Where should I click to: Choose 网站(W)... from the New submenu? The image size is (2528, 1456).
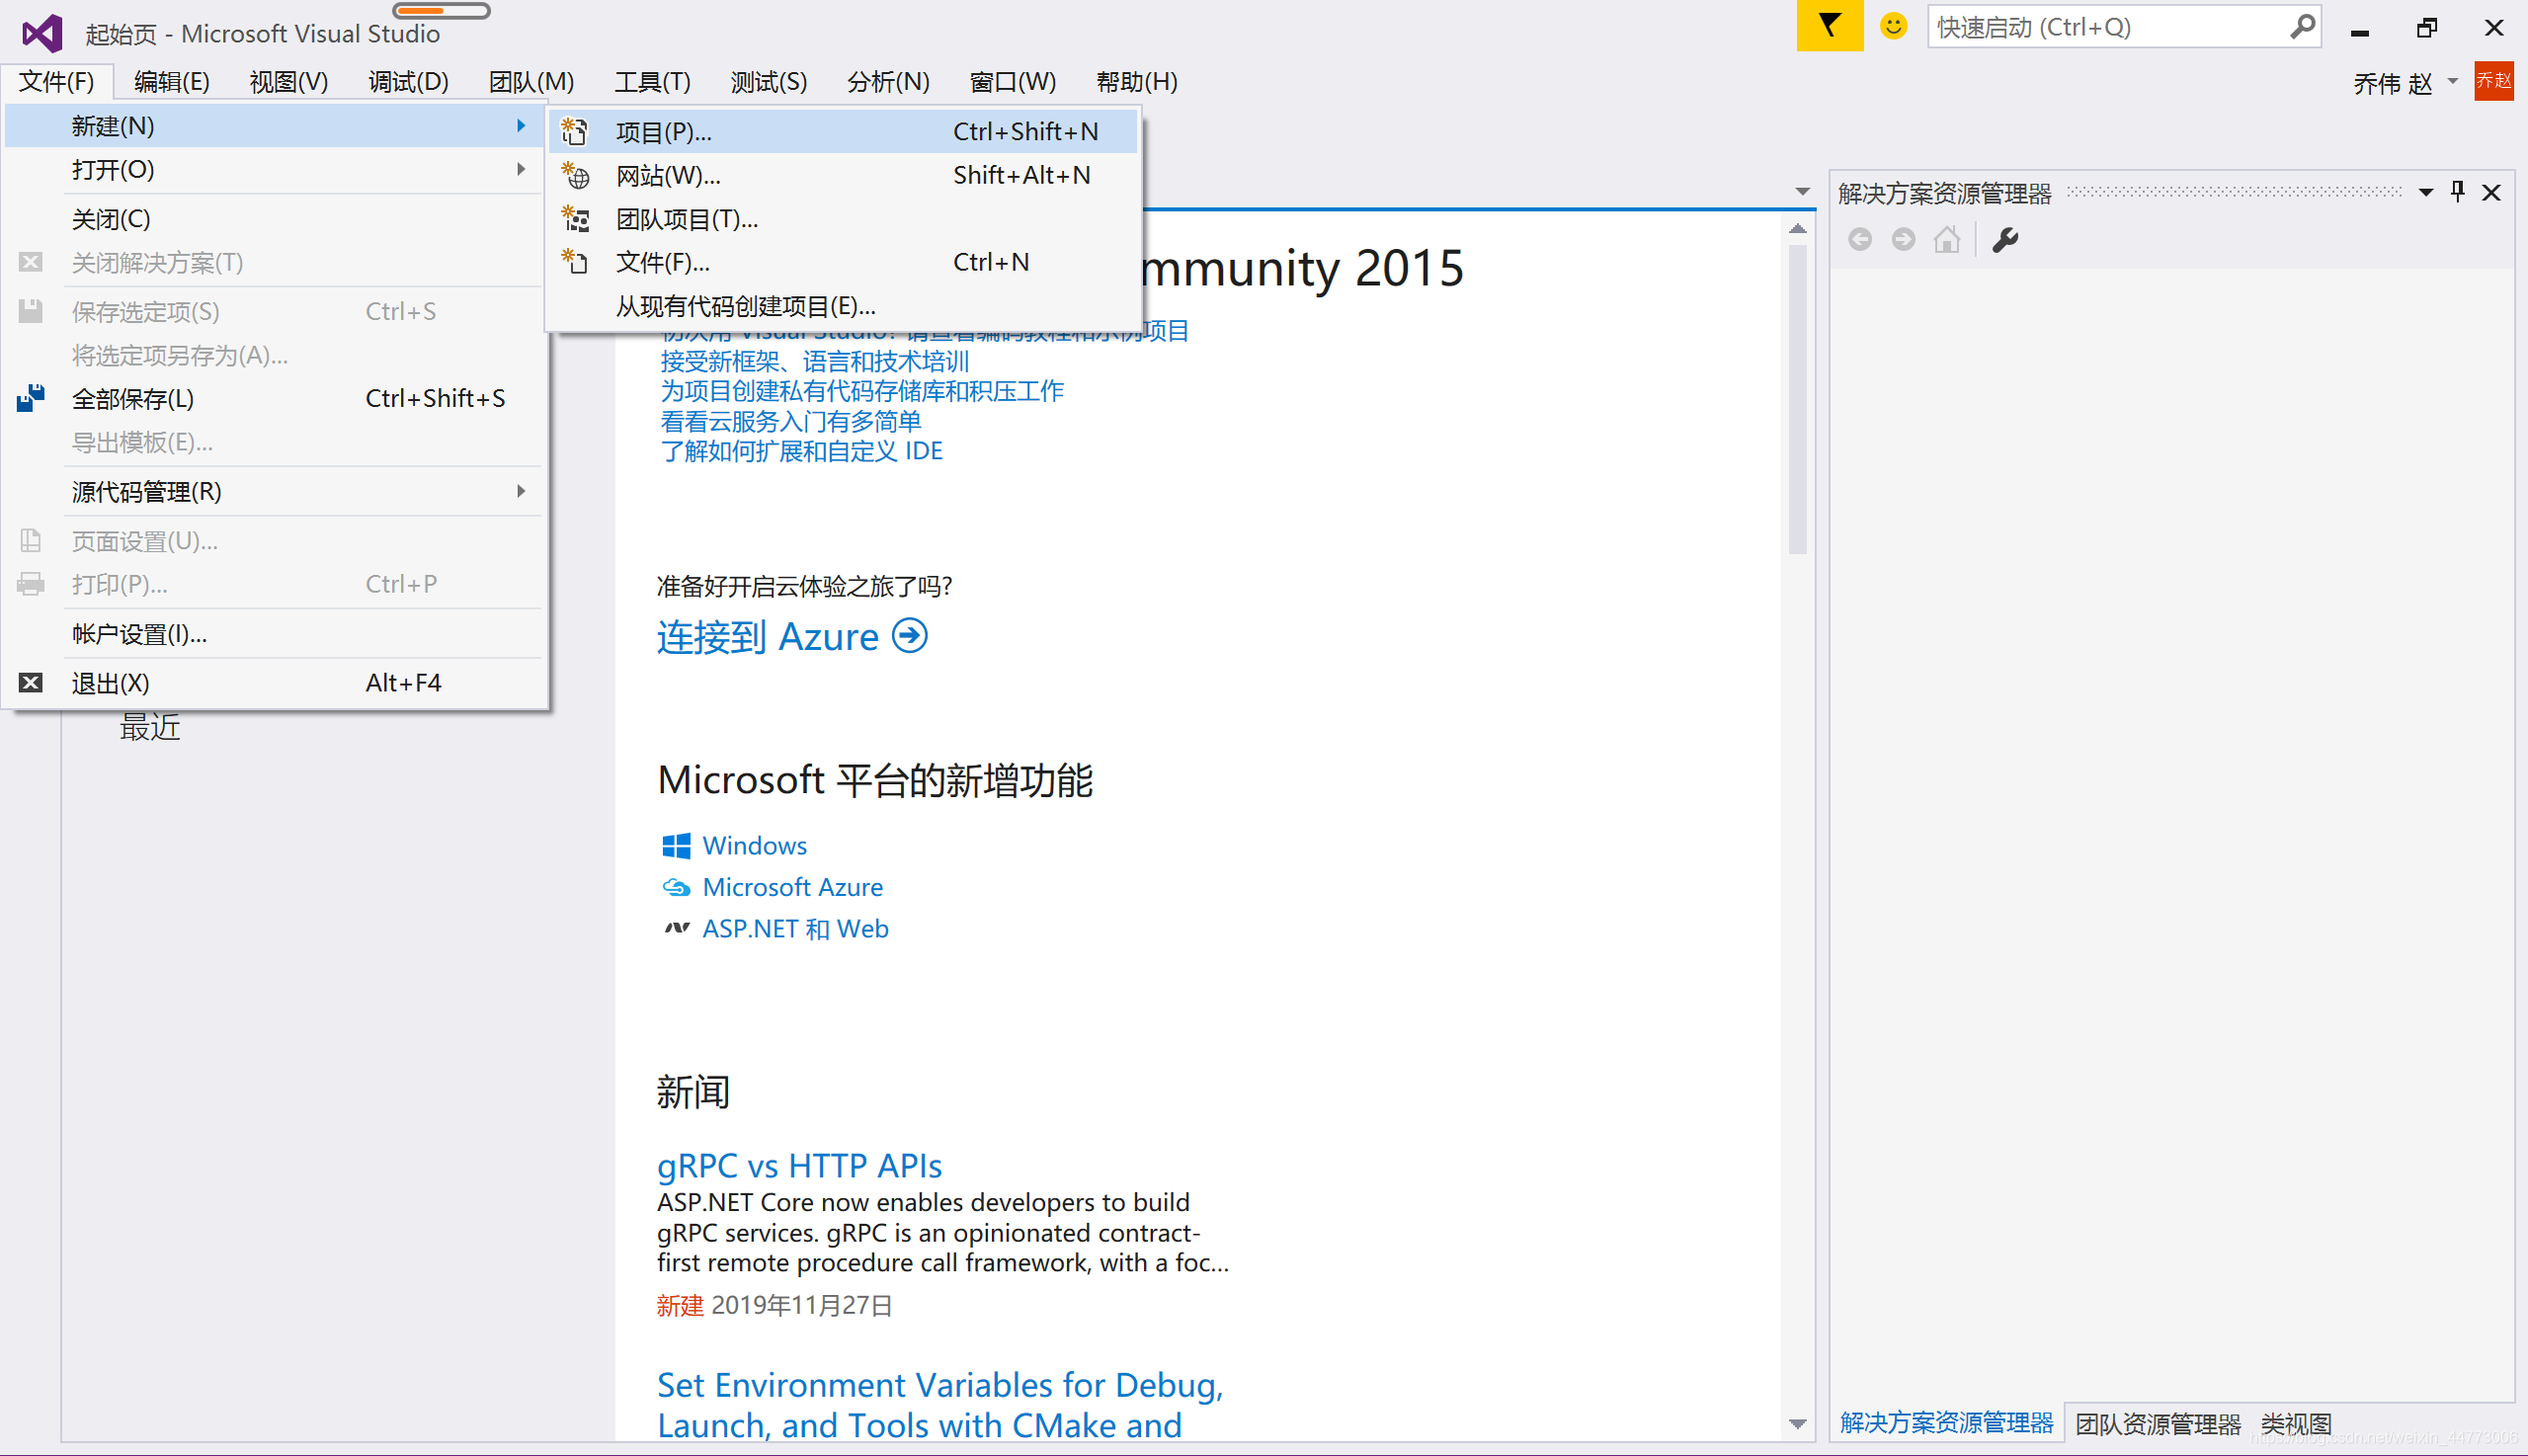(843, 175)
